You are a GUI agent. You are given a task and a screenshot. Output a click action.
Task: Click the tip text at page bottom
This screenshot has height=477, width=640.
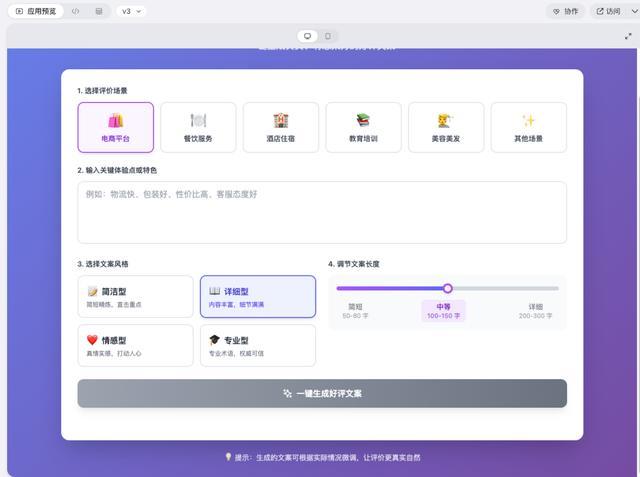[x=327, y=458]
